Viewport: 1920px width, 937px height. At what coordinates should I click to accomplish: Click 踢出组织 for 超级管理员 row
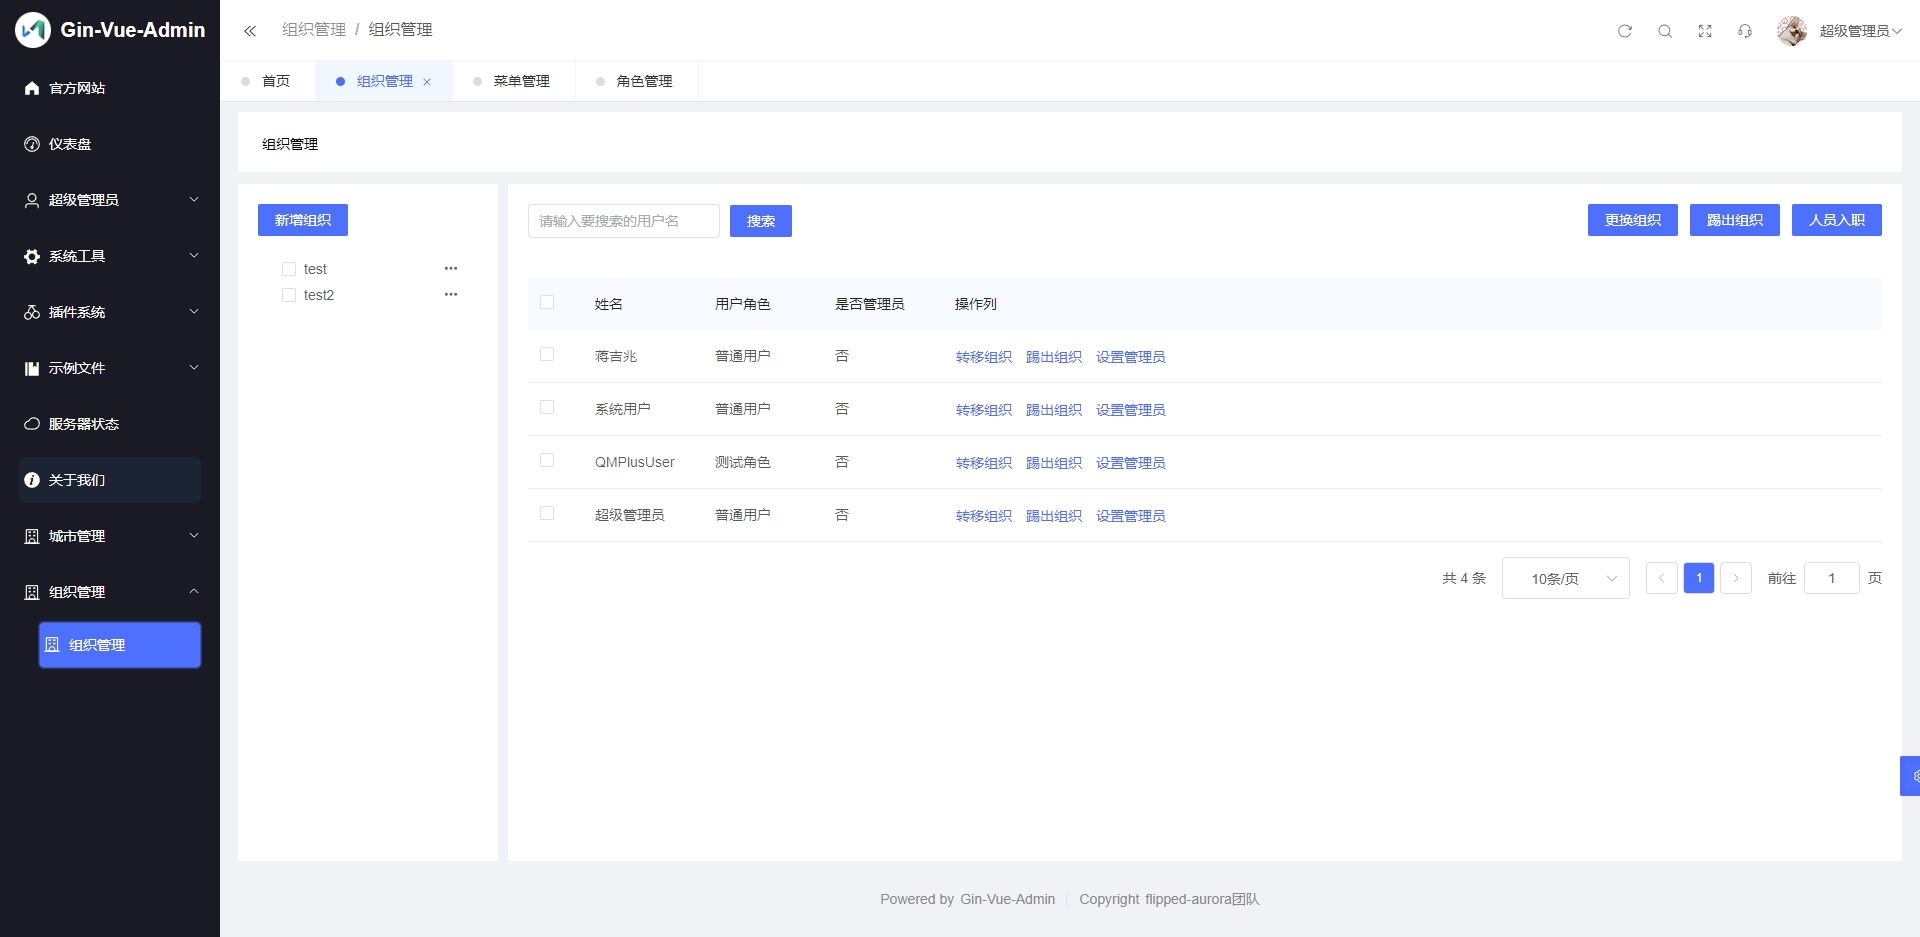point(1054,516)
